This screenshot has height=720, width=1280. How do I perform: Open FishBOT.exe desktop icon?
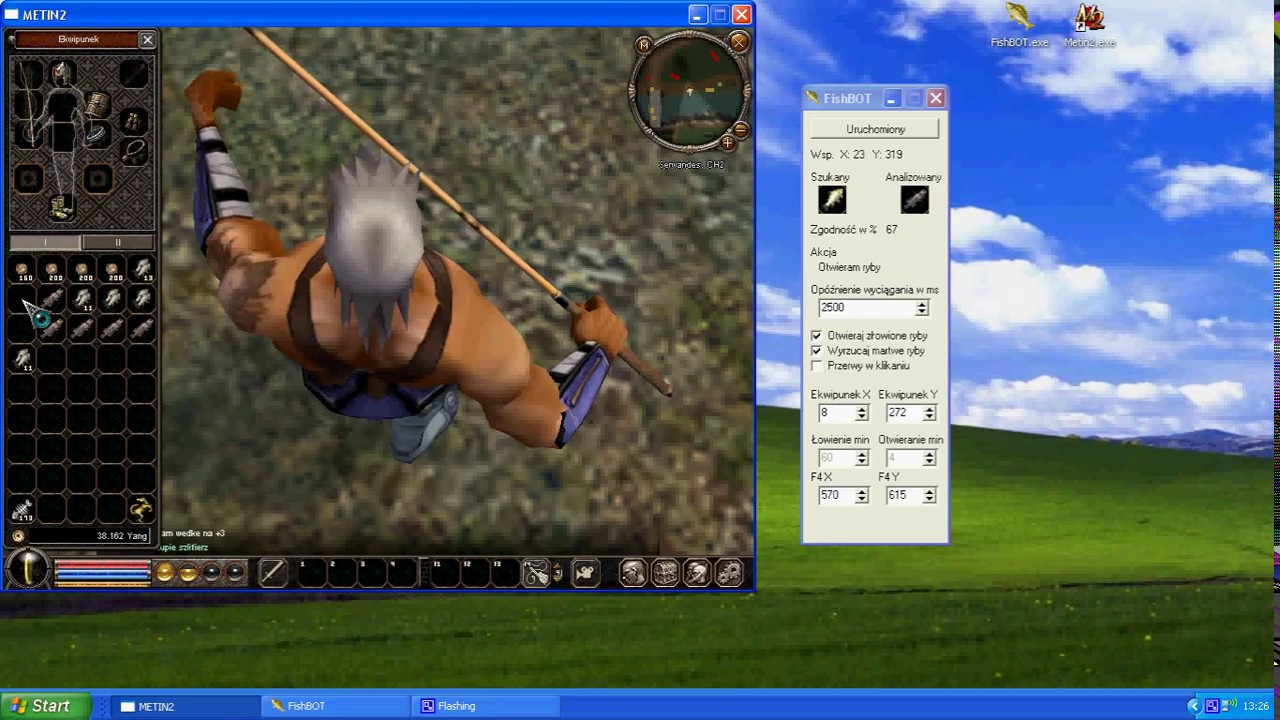pyautogui.click(x=1019, y=26)
